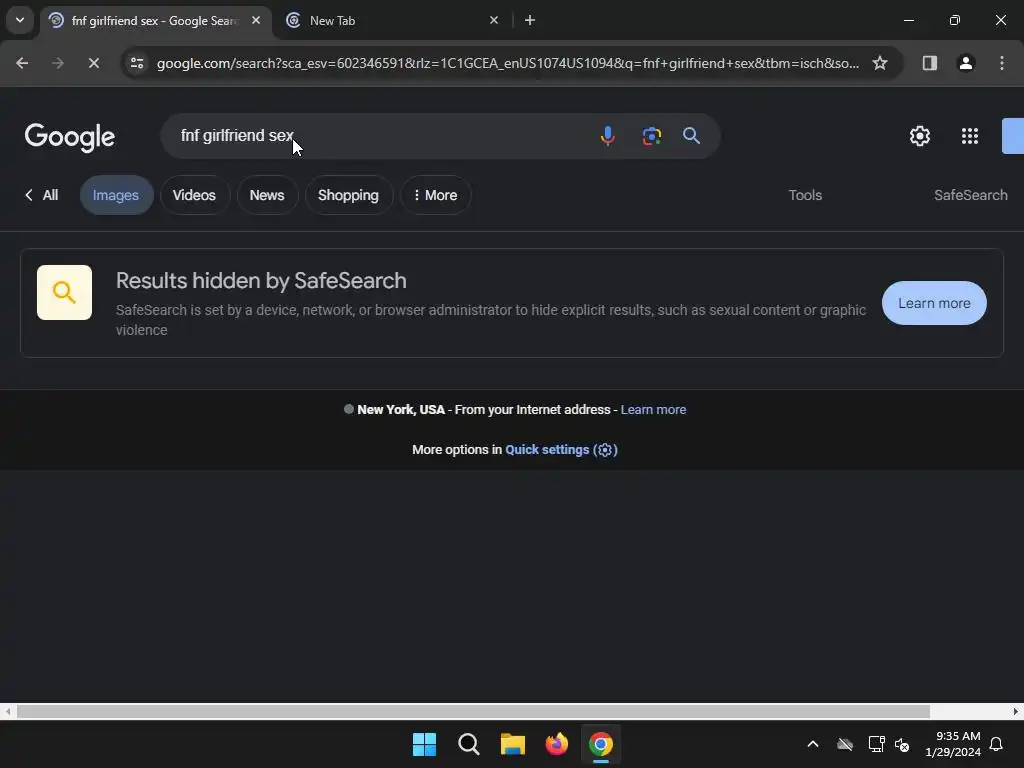
Task: Click the network status tray icon
Action: coord(876,744)
